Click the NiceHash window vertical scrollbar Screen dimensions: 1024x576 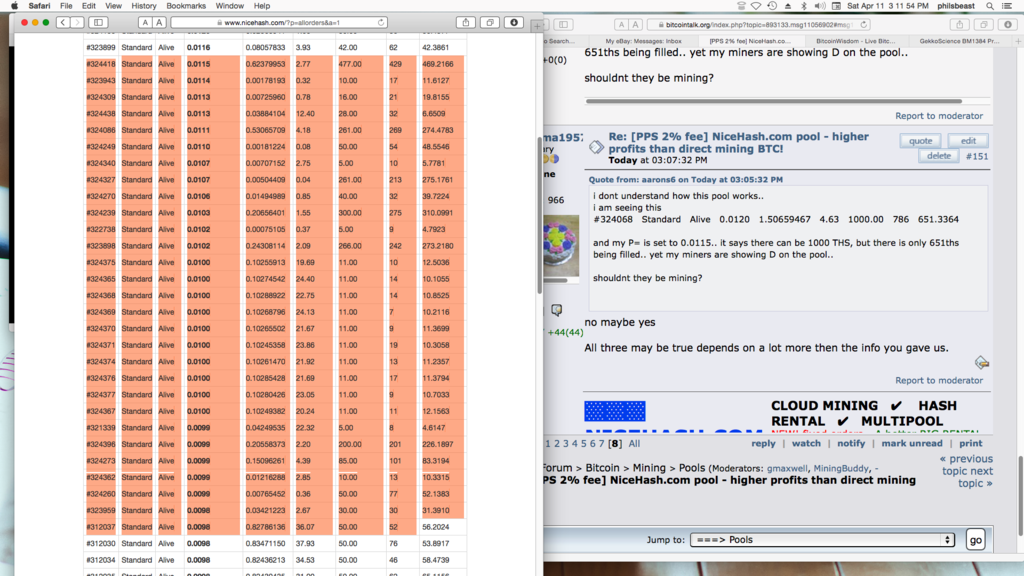(x=539, y=216)
